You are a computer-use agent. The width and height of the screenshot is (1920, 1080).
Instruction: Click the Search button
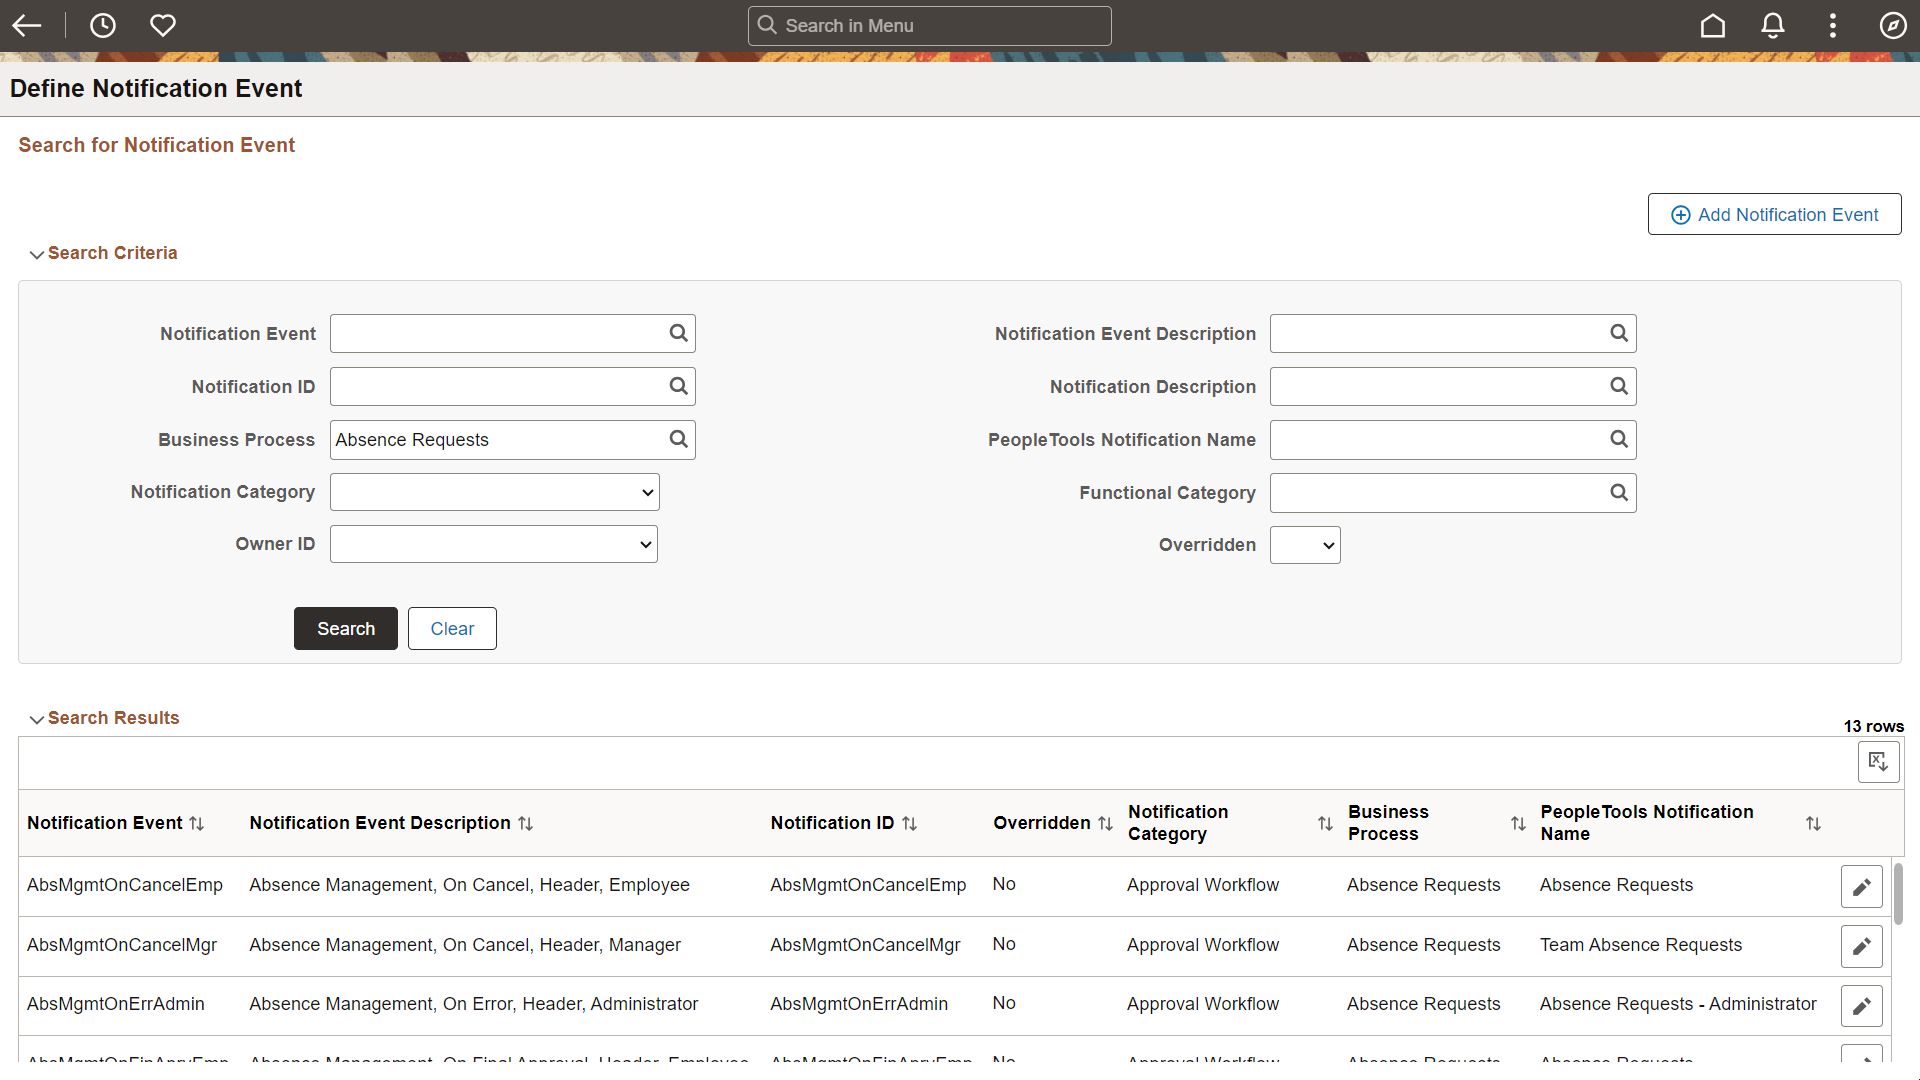pyautogui.click(x=345, y=628)
